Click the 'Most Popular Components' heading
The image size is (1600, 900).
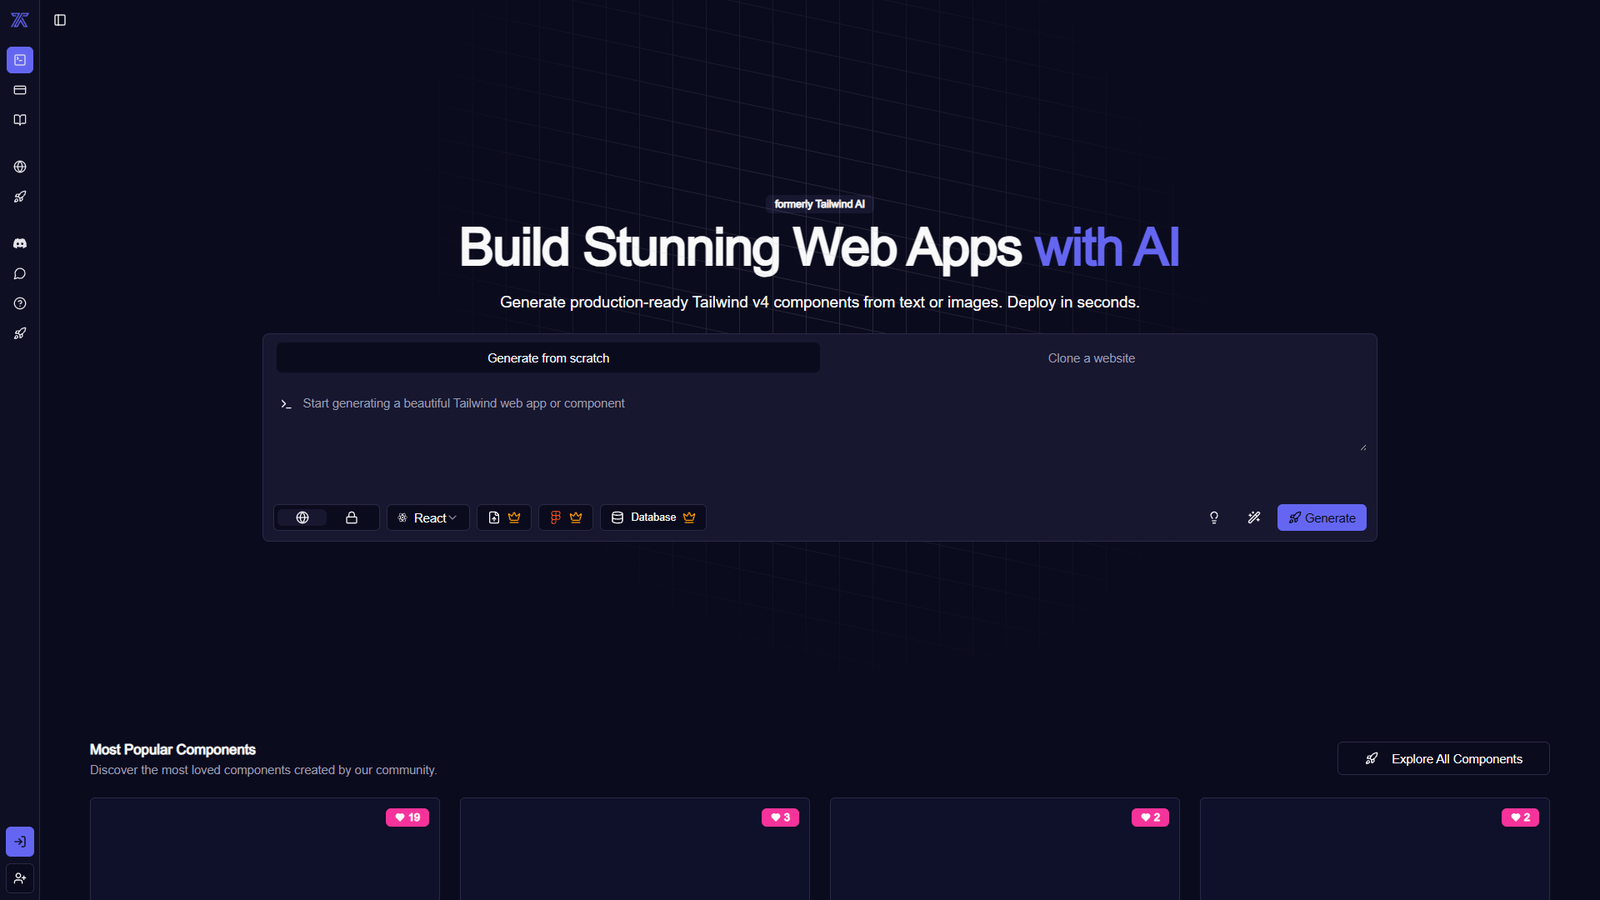pos(173,750)
